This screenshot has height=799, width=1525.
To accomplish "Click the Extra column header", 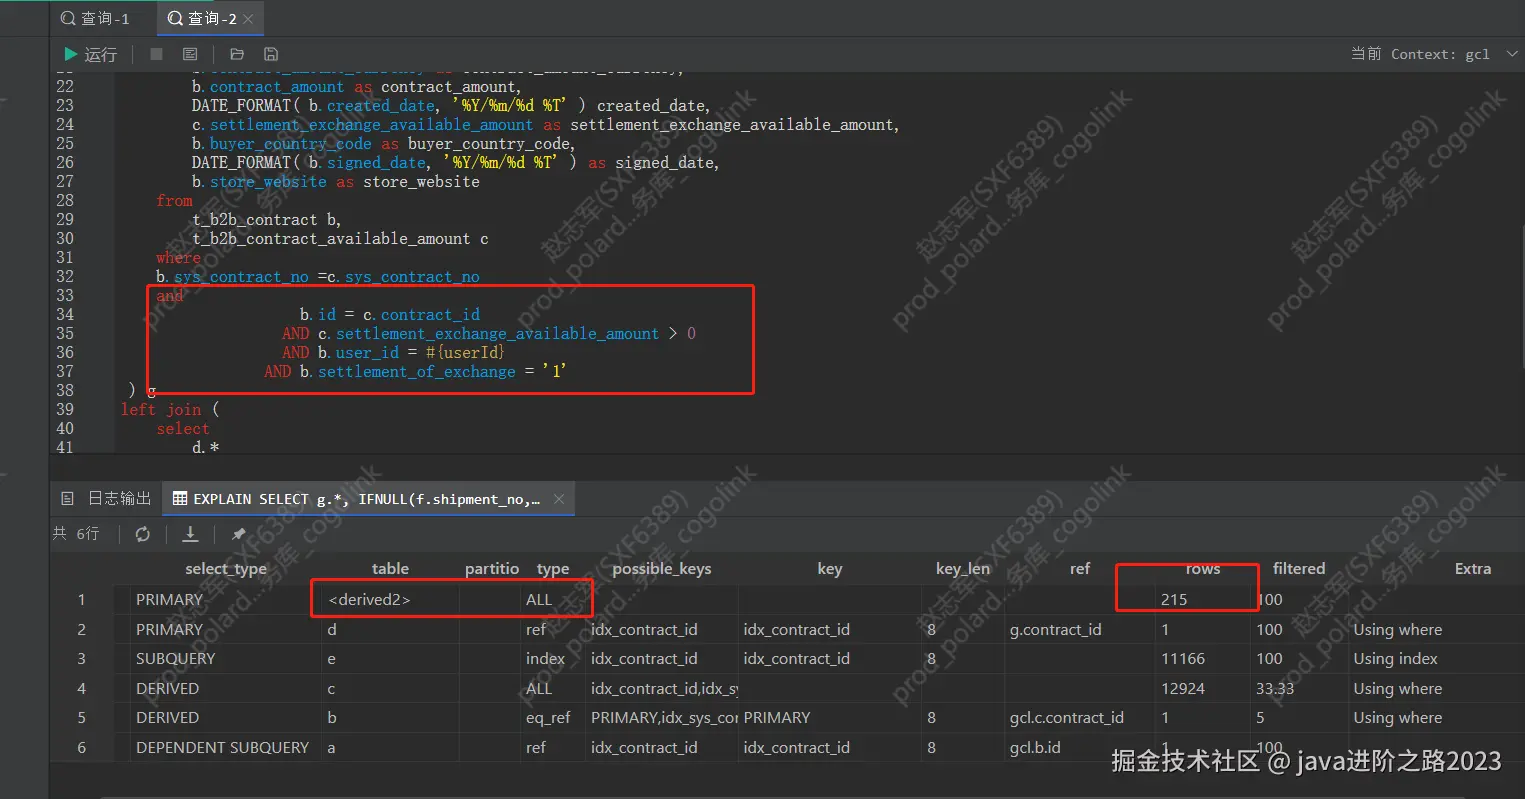I will point(1472,568).
